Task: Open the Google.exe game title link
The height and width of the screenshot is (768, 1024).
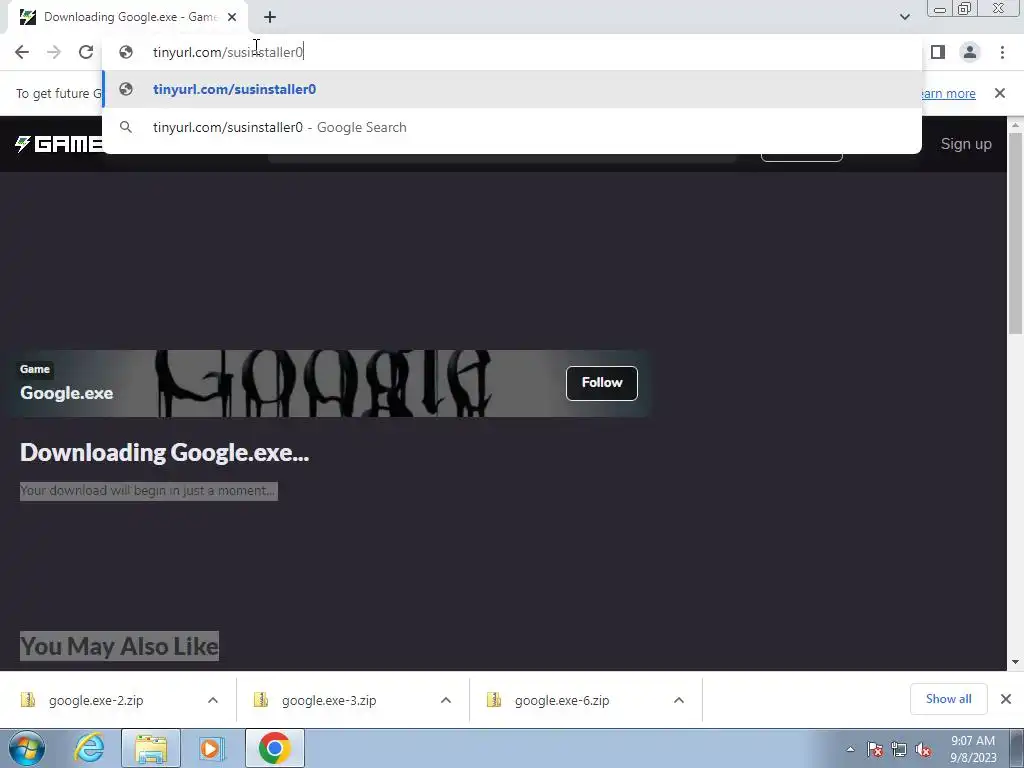Action: click(x=67, y=393)
